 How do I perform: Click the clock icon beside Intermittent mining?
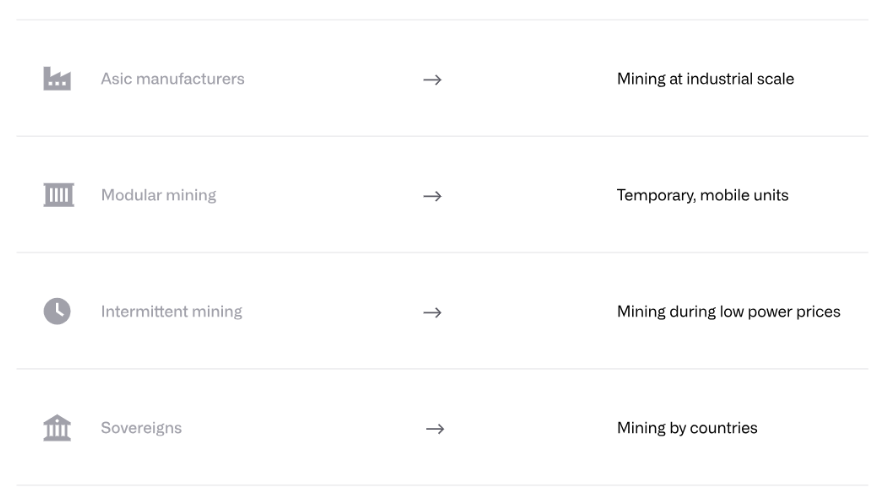tap(57, 311)
